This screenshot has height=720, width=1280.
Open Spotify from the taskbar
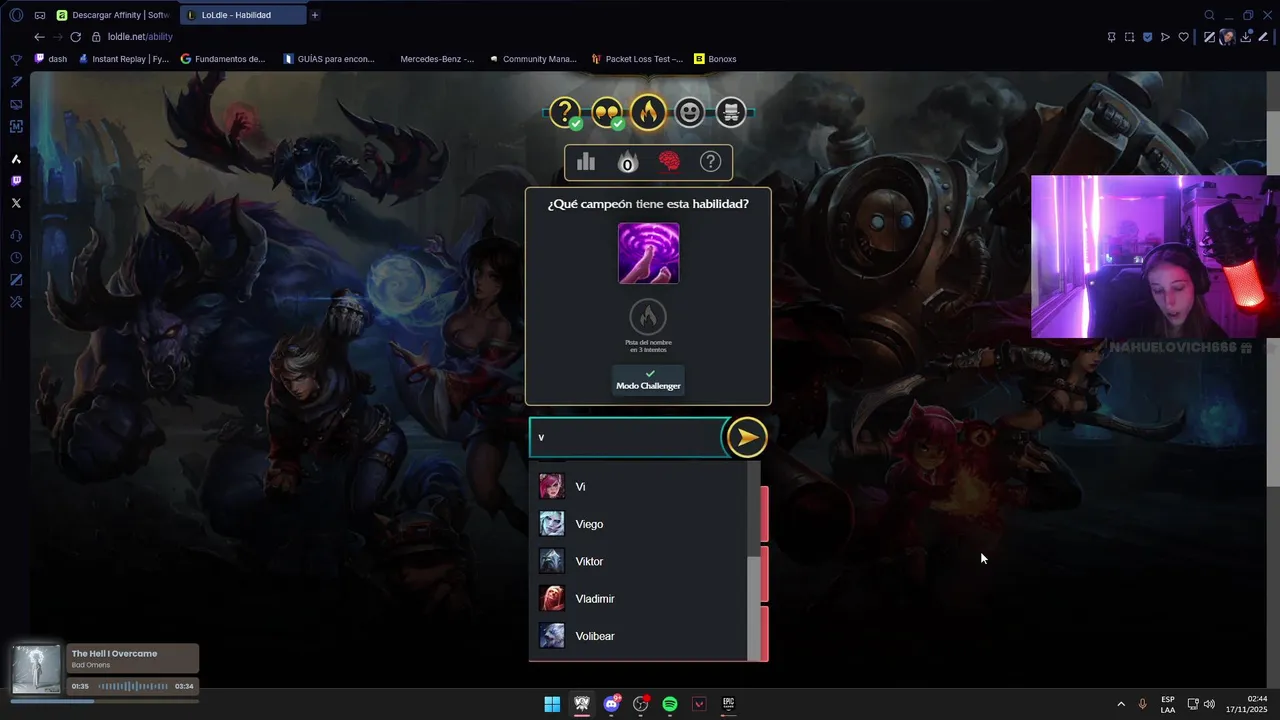pyautogui.click(x=670, y=704)
